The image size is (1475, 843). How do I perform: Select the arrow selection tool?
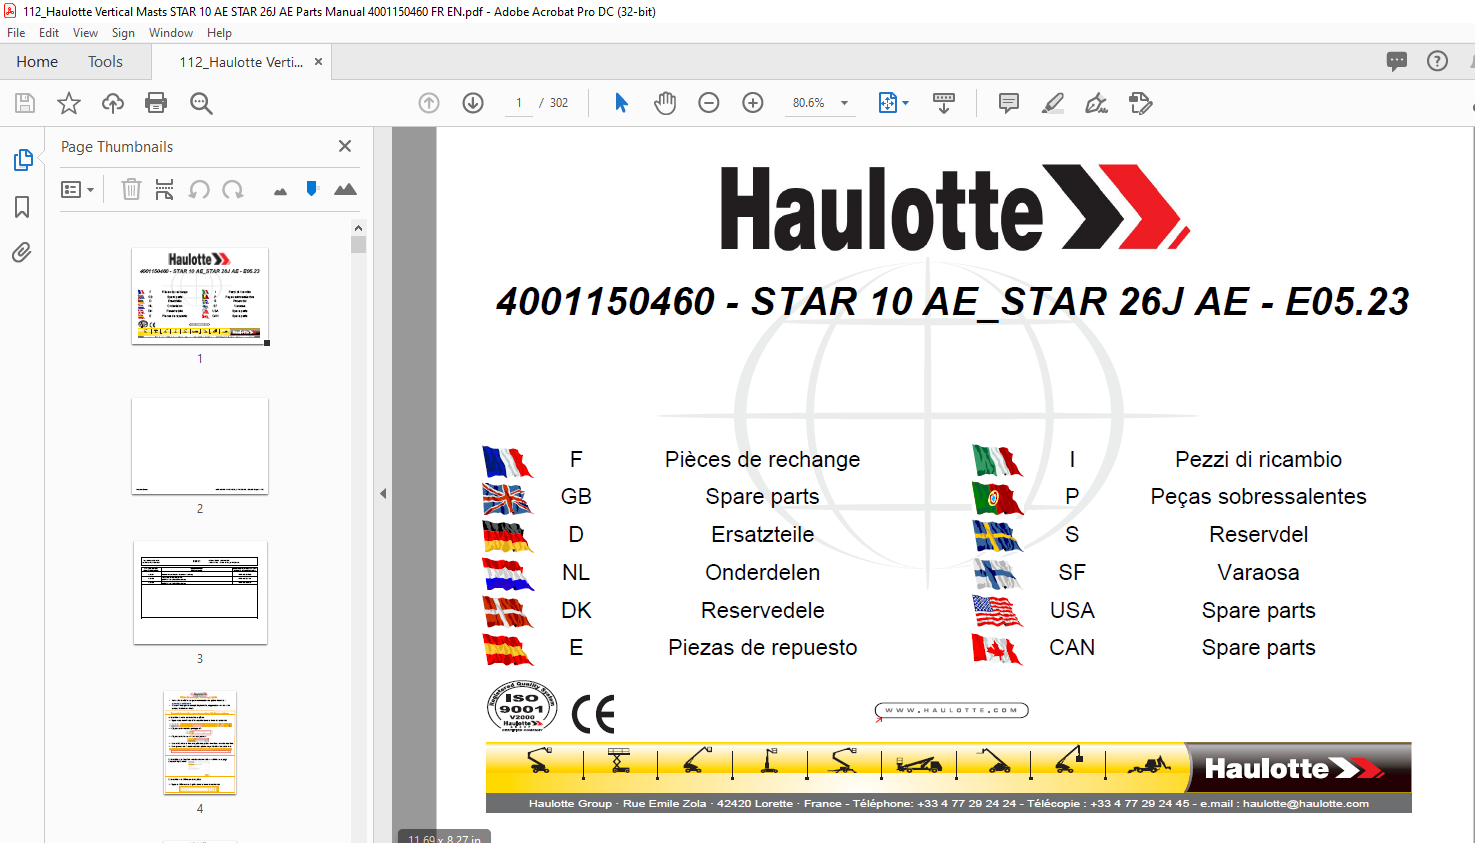point(621,103)
